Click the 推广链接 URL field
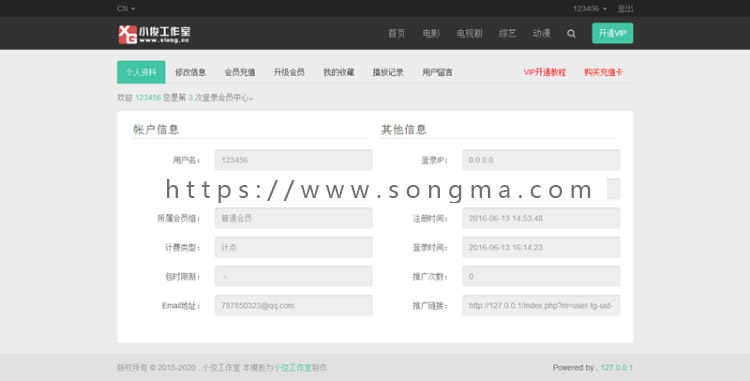The image size is (750, 381). click(541, 305)
